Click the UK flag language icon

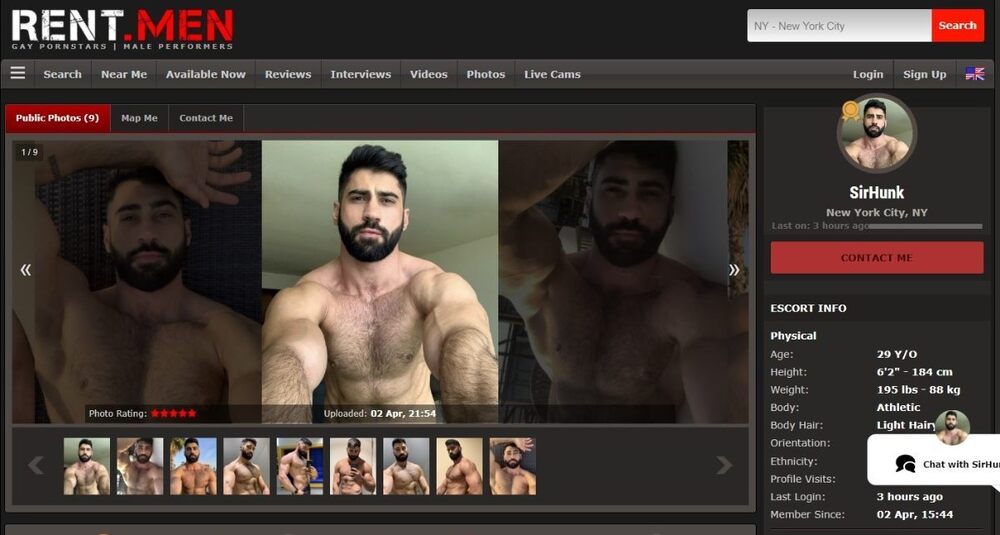click(x=974, y=74)
